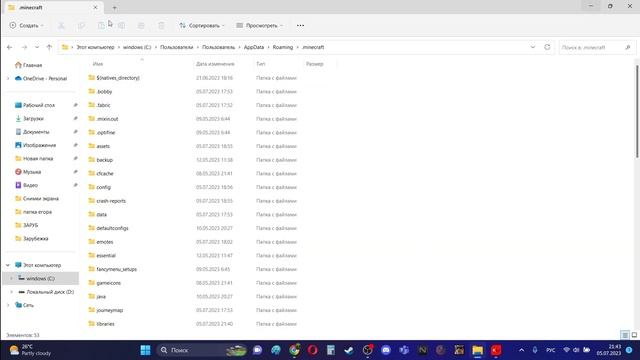Expand address bar history dropdown
The width and height of the screenshot is (640, 360).
click(x=533, y=47)
